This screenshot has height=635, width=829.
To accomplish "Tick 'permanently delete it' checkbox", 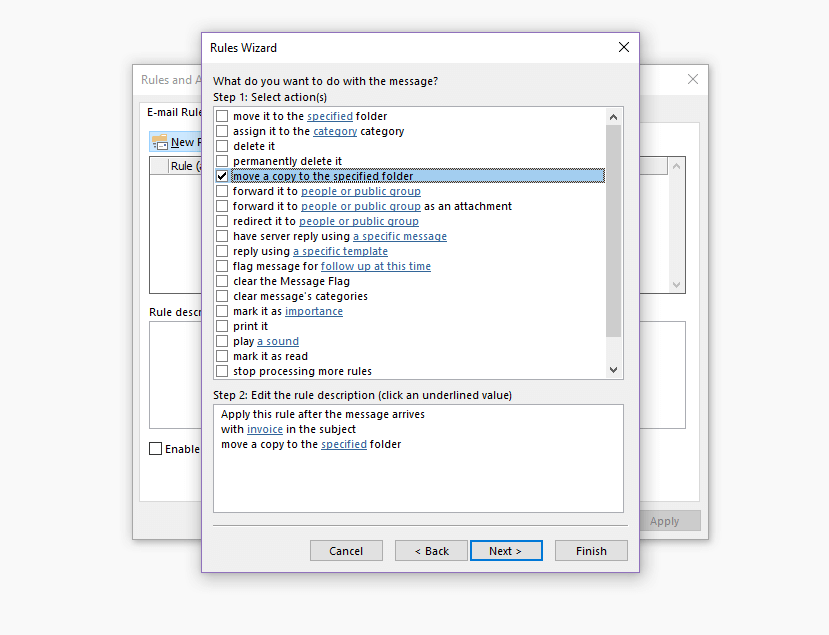I will click(222, 161).
